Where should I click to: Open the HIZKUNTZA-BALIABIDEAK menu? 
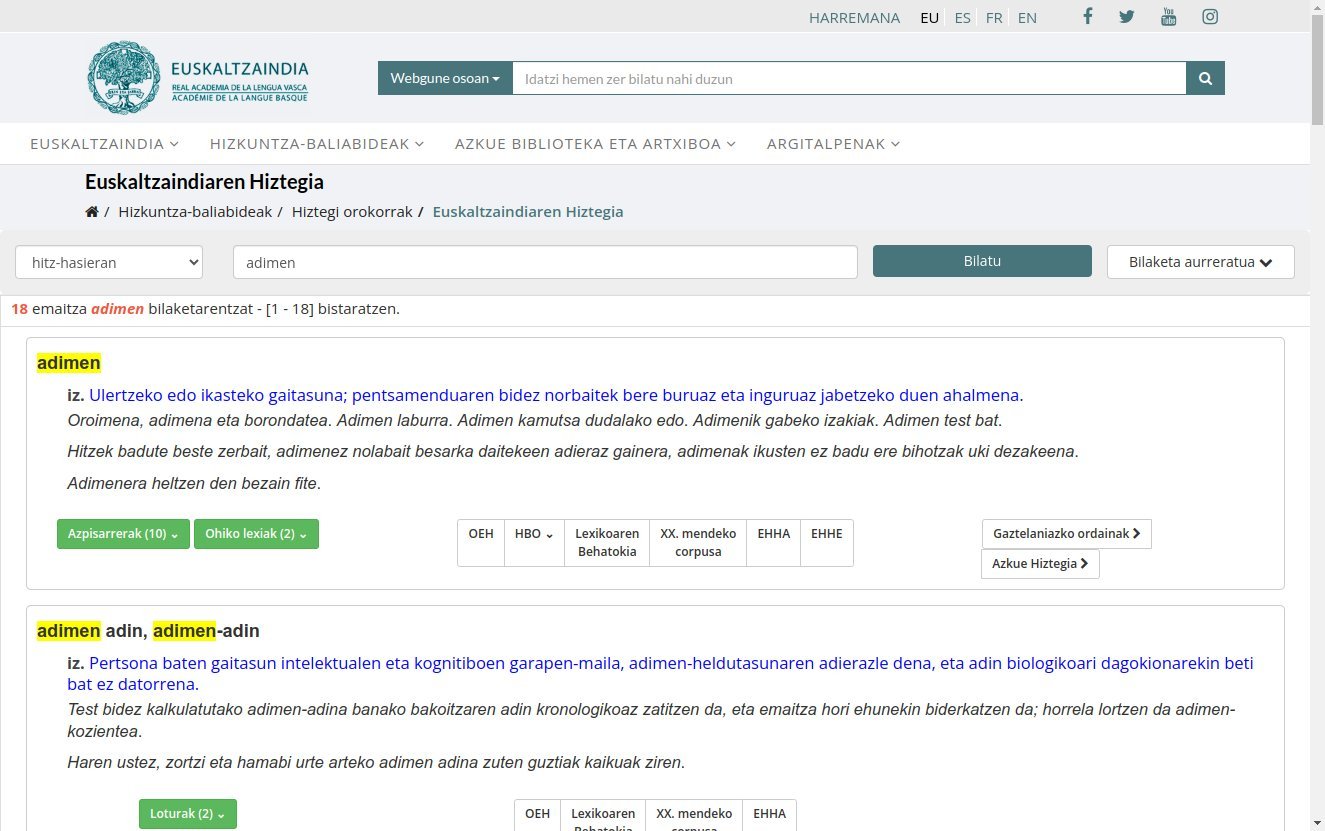(317, 144)
